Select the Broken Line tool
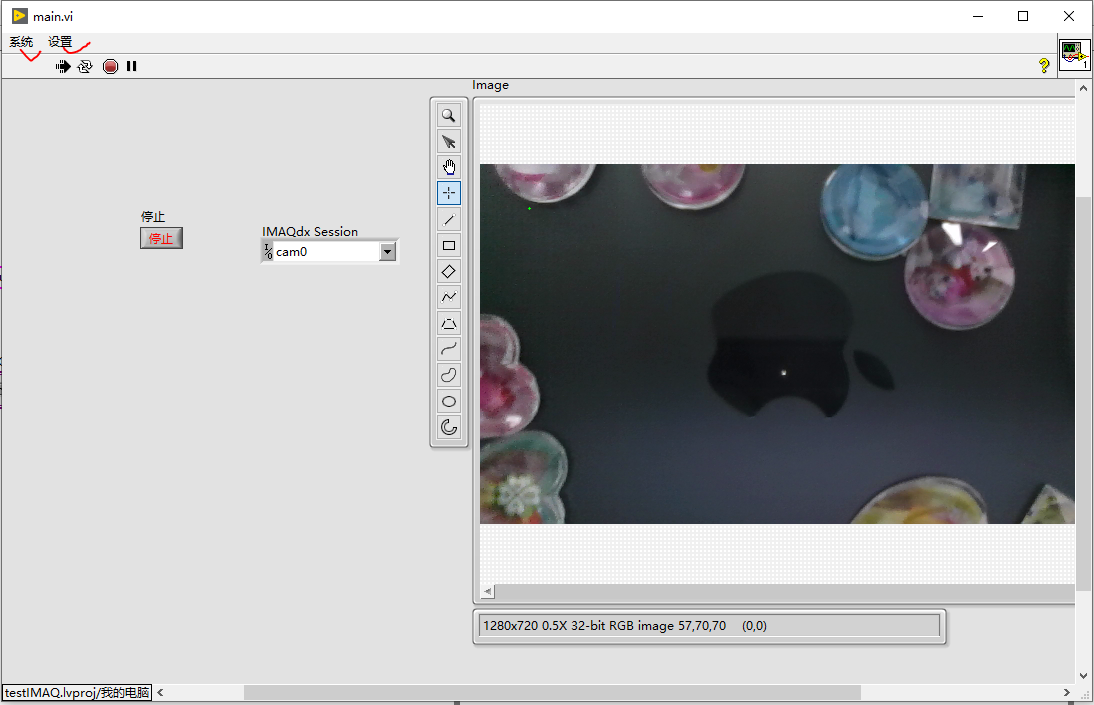This screenshot has width=1094, height=705. (449, 297)
